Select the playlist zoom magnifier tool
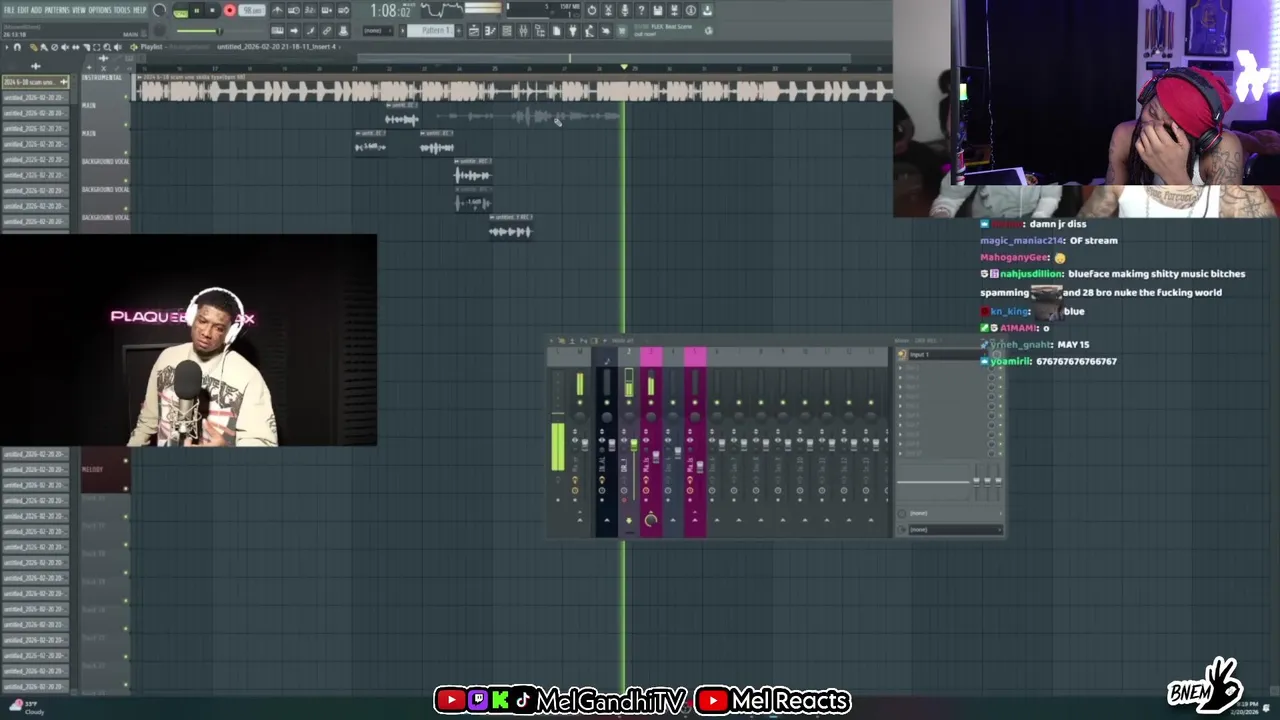The width and height of the screenshot is (1280, 720). 107,47
